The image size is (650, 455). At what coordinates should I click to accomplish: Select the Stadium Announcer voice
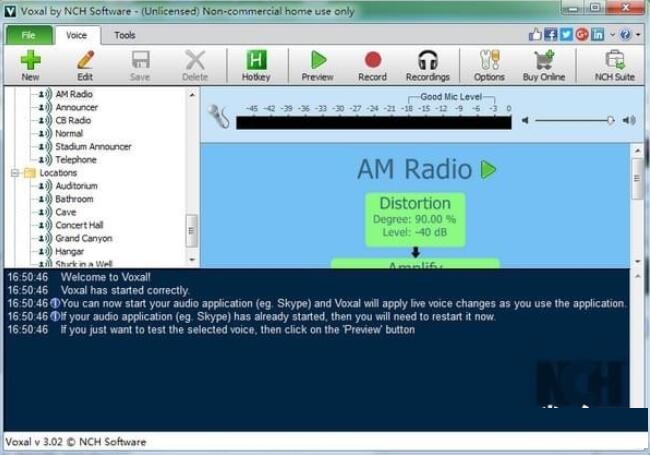93,146
